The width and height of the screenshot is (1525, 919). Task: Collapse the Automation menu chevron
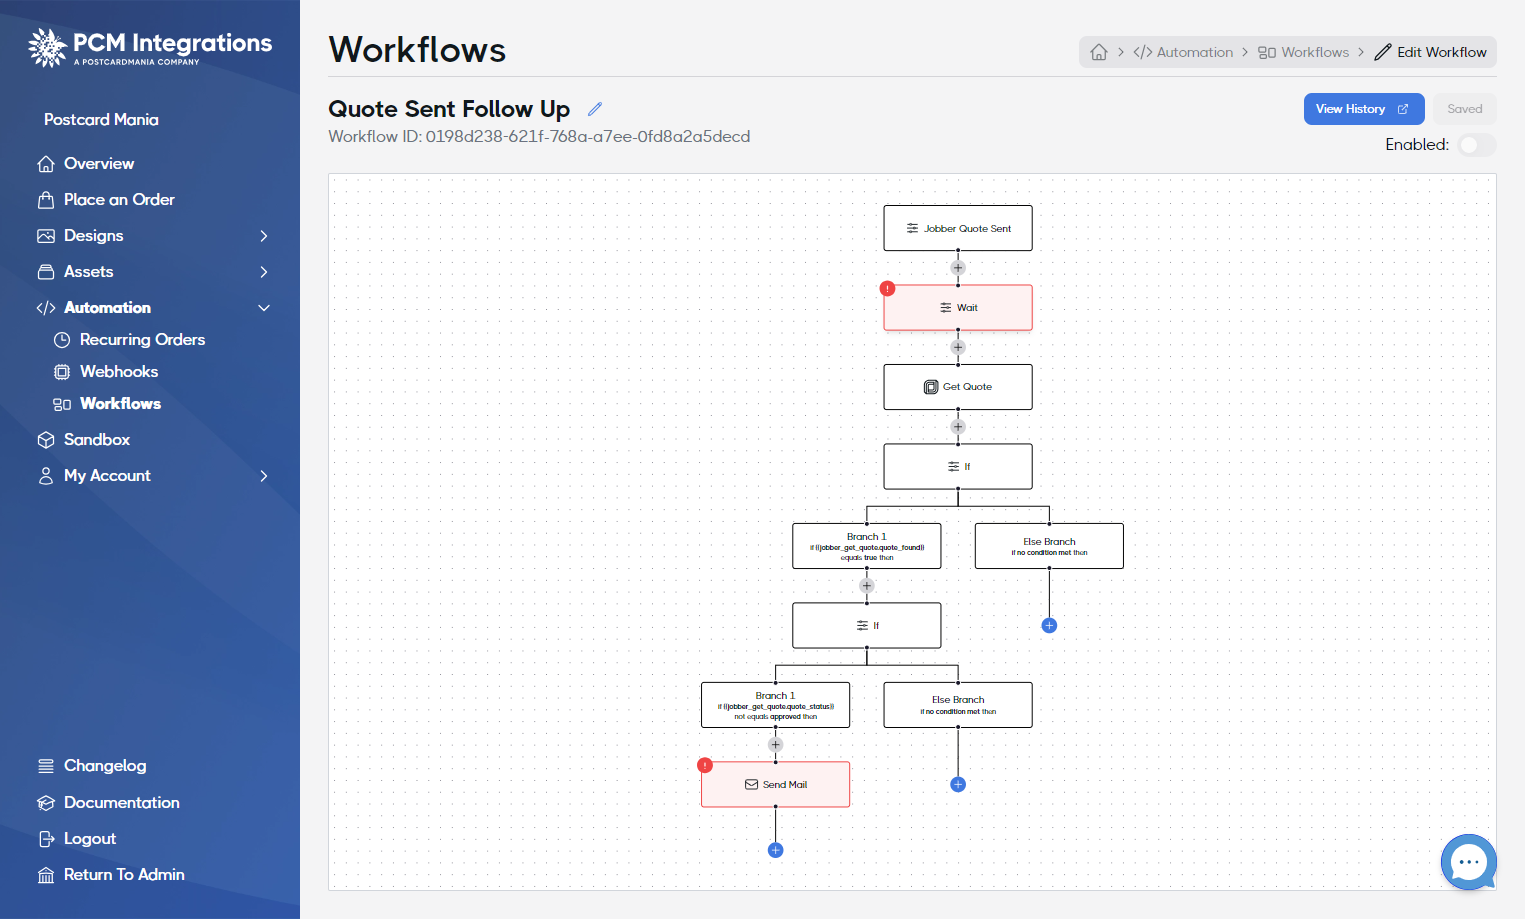pyautogui.click(x=264, y=308)
